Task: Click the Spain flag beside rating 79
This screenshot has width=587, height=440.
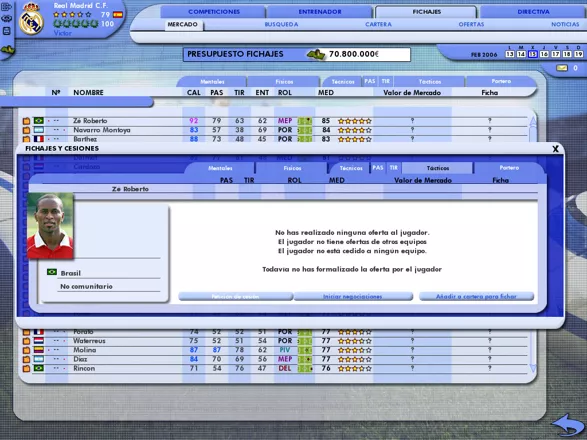Action: (x=118, y=15)
